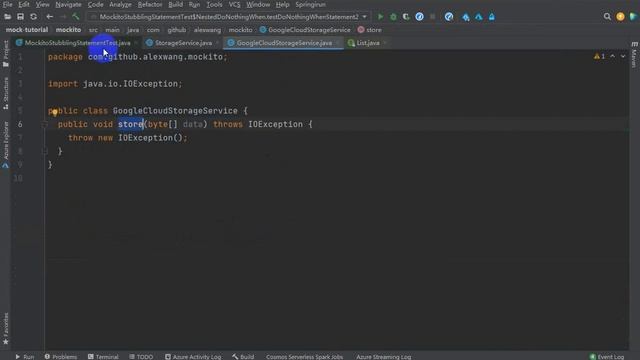Open the Terminal tool window
Screen dimensions: 640x360
[103, 356]
